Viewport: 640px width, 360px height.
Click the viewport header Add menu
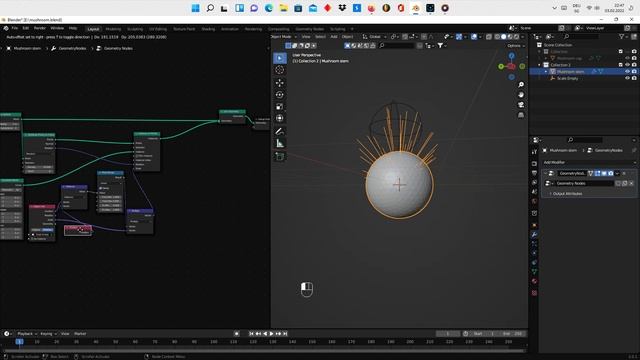334,37
